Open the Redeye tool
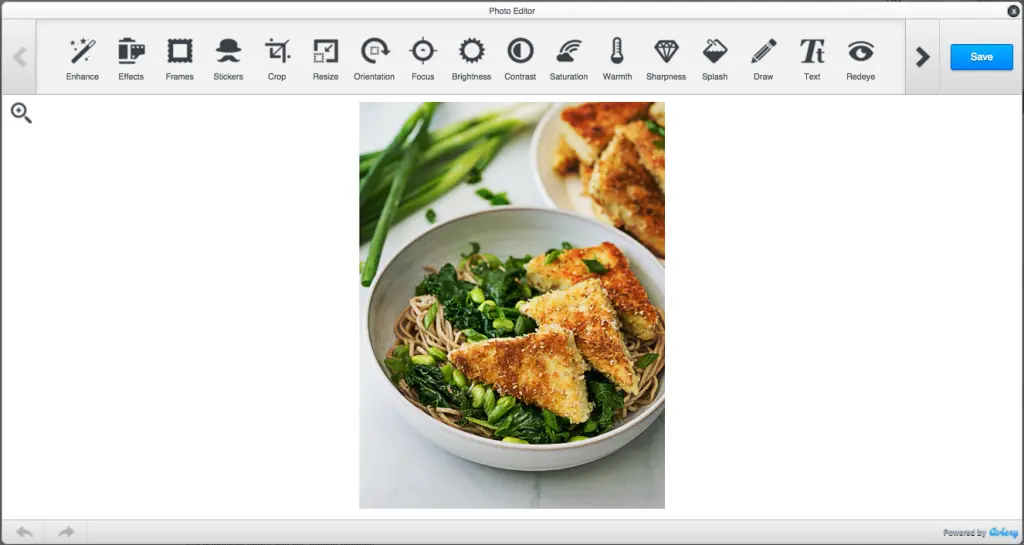The height and width of the screenshot is (545, 1024). click(861, 59)
